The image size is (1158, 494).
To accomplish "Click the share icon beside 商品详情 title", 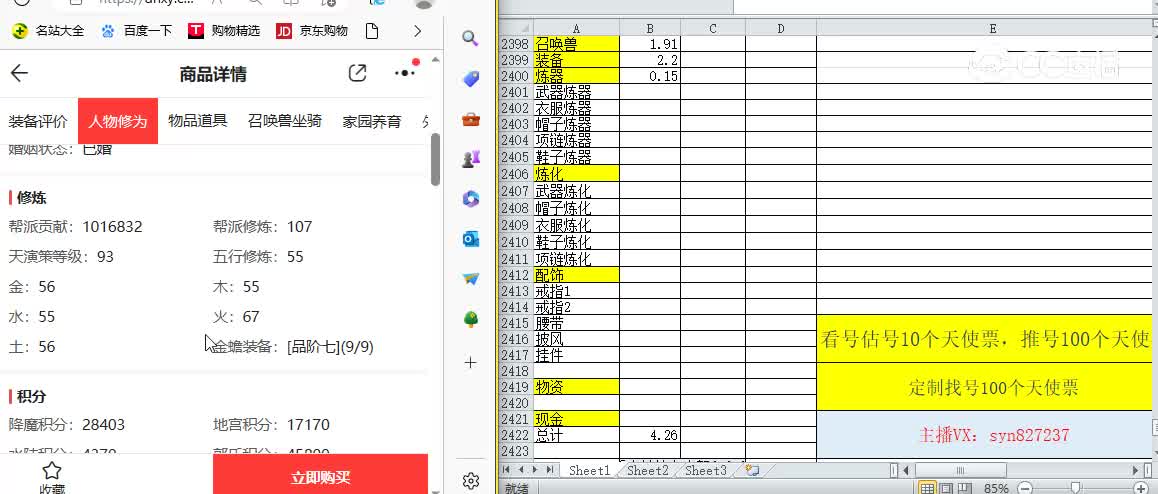I will coord(357,73).
